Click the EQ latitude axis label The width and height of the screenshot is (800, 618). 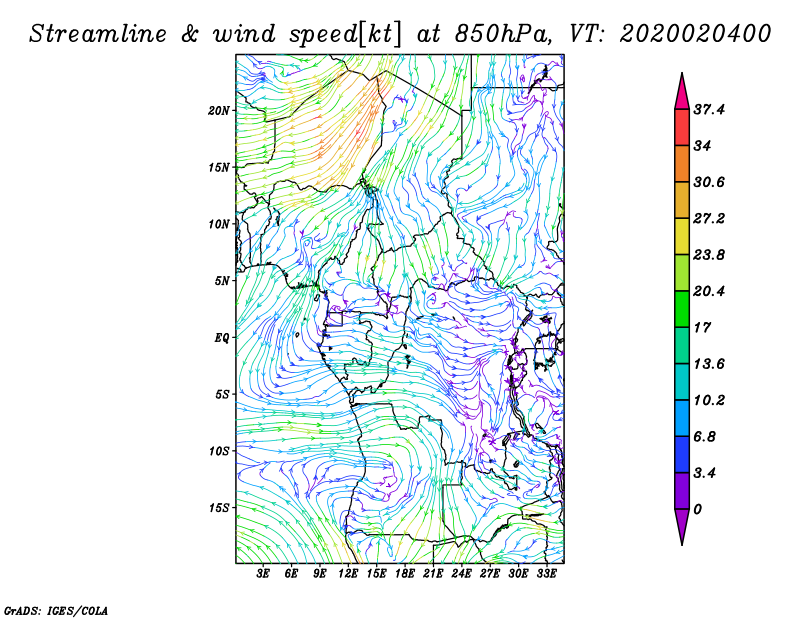224,338
